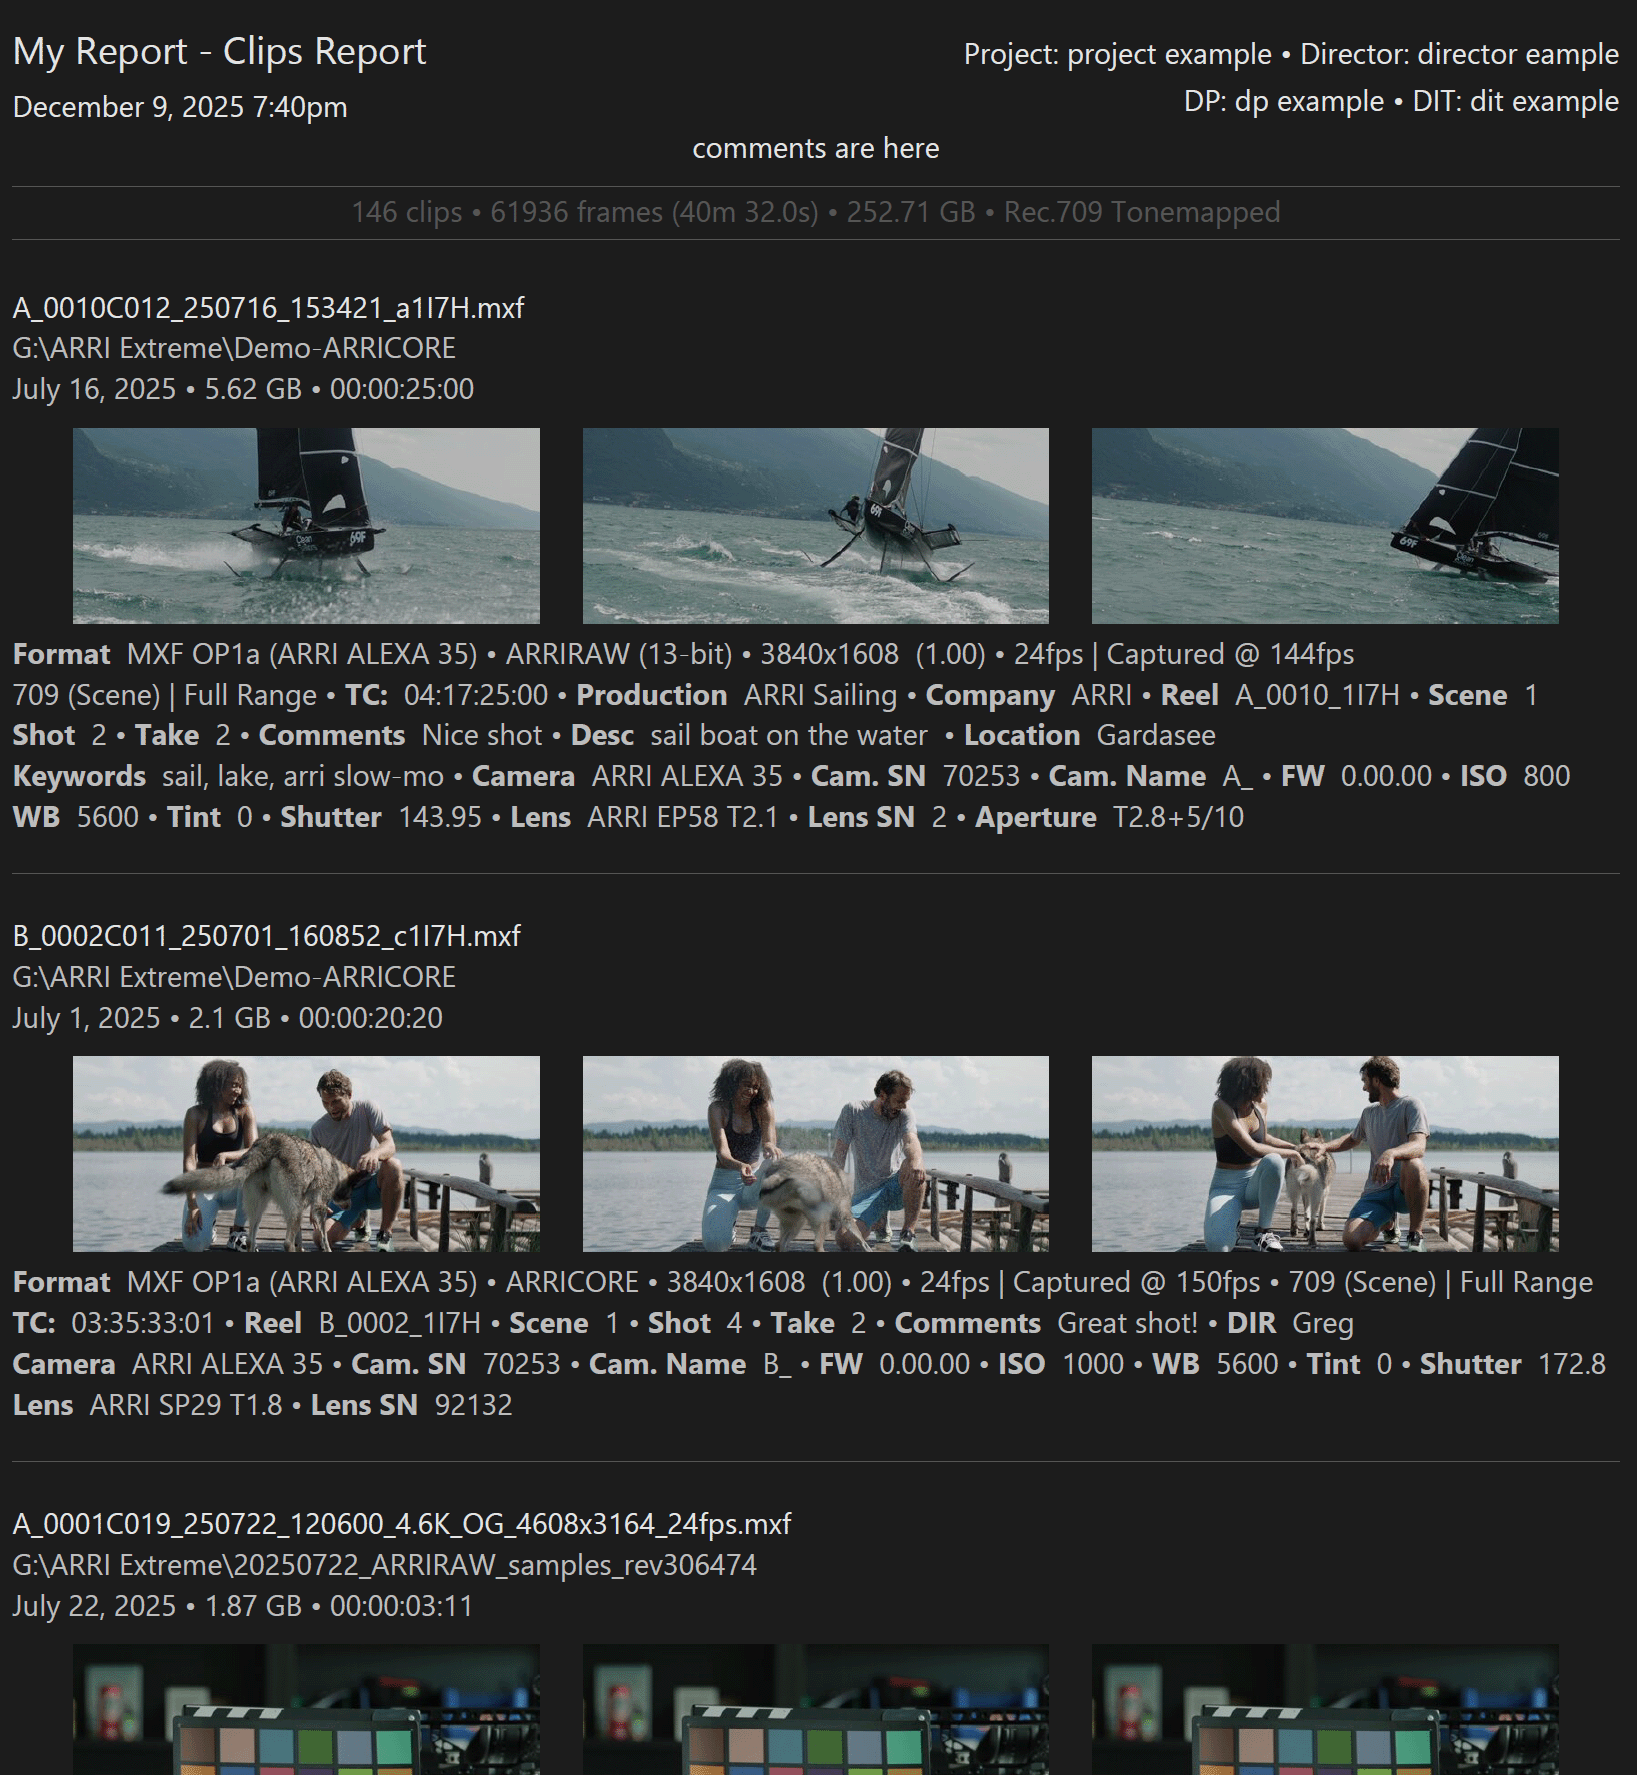Click the Keywords label in first clip metadata

point(79,777)
